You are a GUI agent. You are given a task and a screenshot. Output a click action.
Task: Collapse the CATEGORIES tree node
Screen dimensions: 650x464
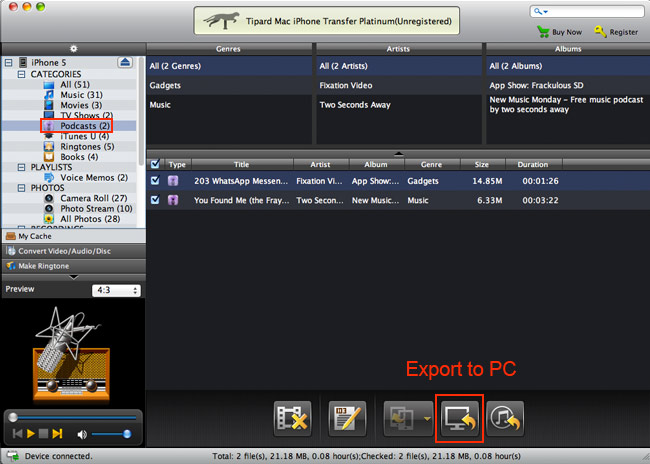21,74
